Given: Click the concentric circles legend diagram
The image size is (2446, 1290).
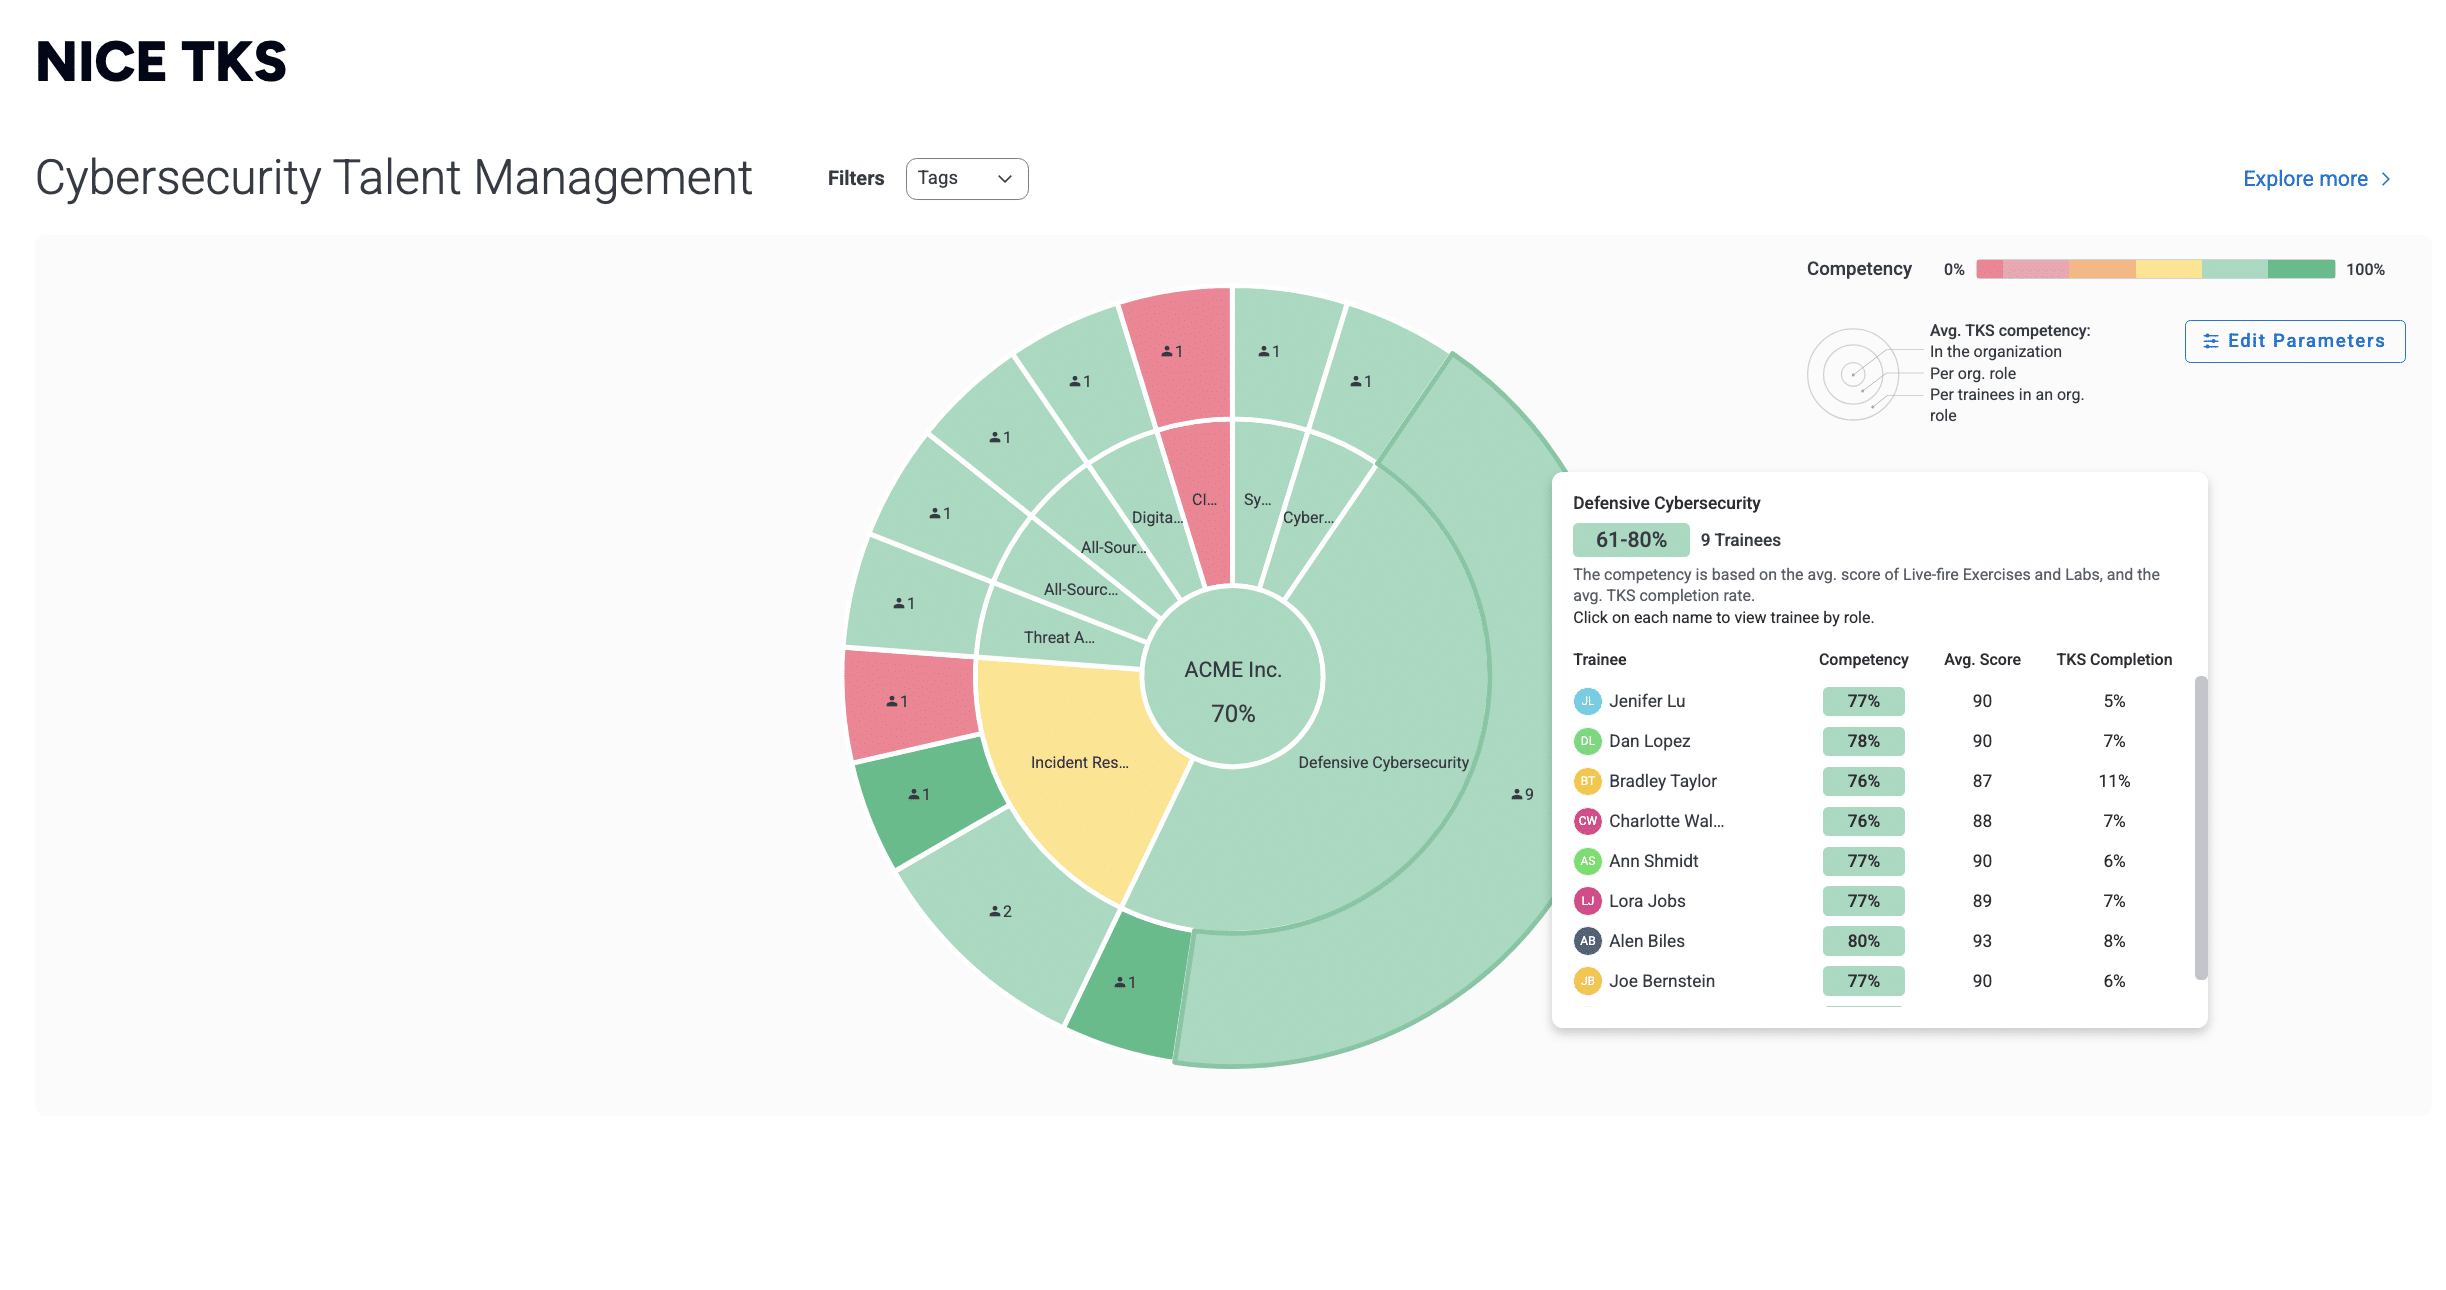Looking at the screenshot, I should point(1852,375).
